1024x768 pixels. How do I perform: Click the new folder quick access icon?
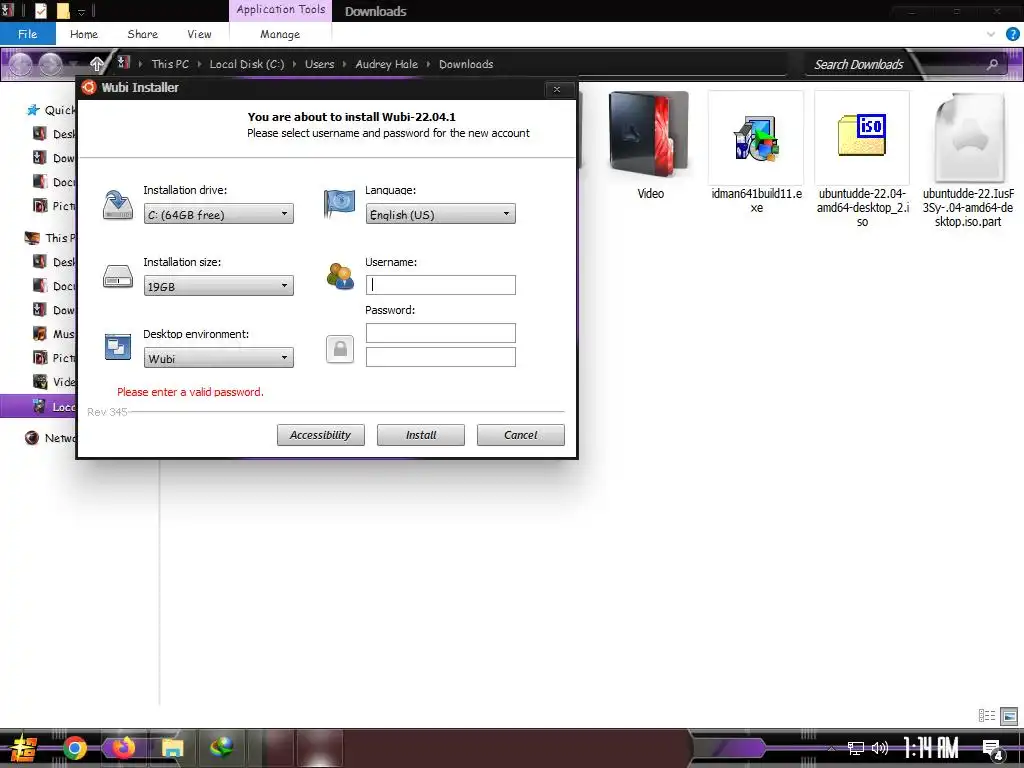click(63, 10)
